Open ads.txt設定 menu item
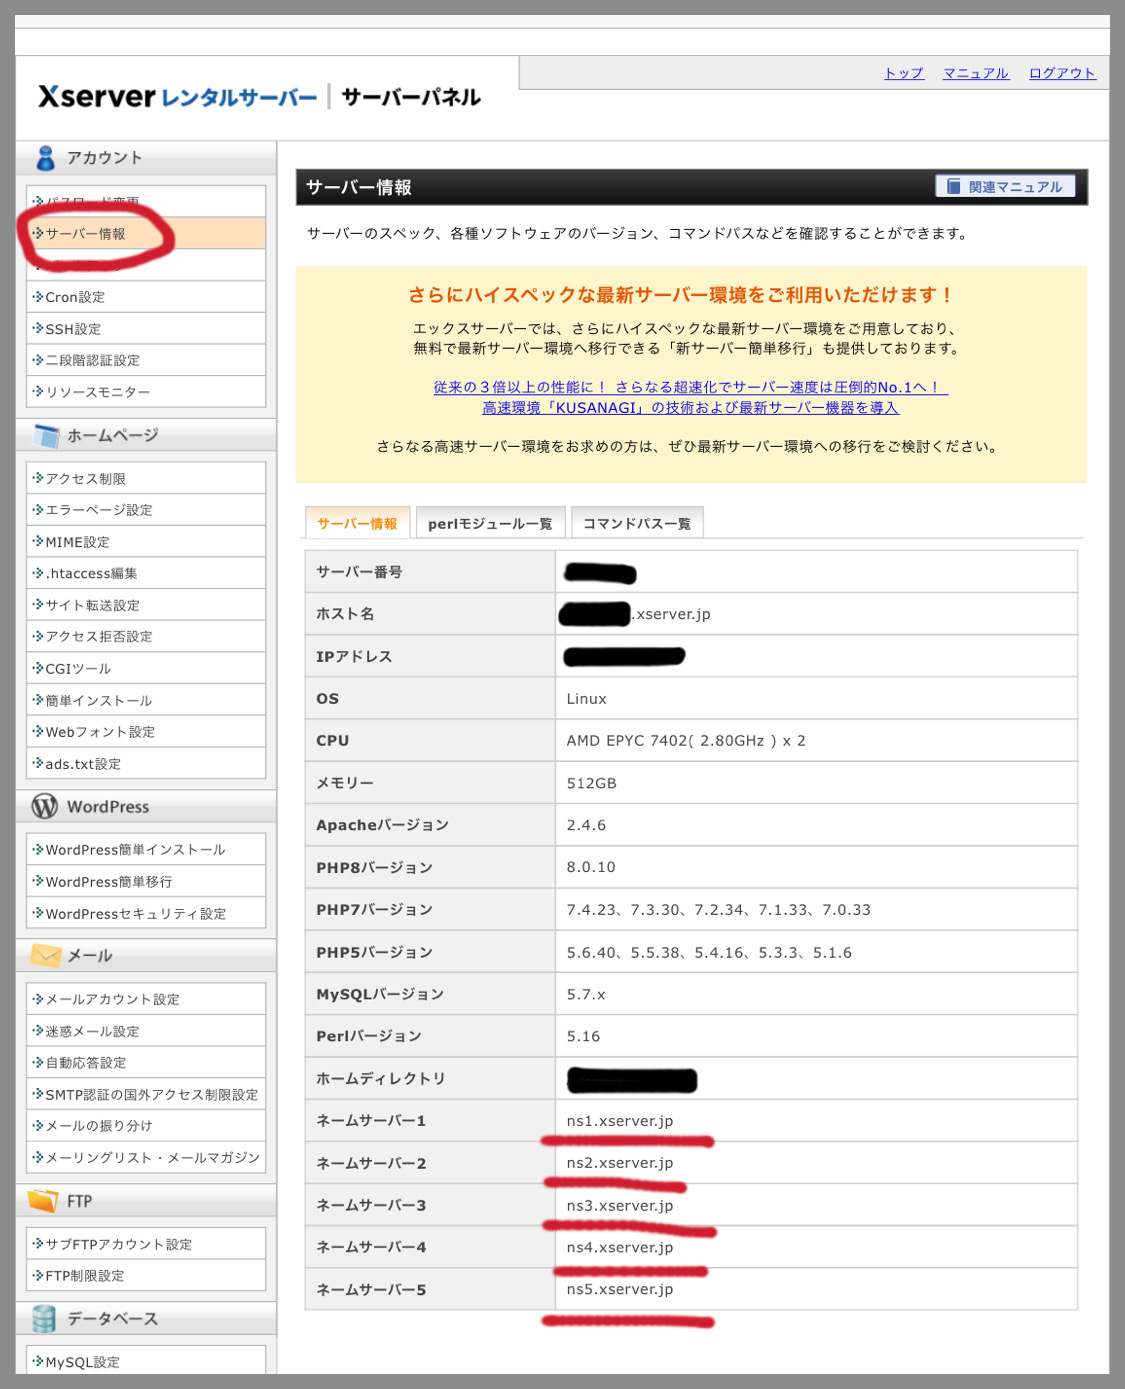 point(146,764)
